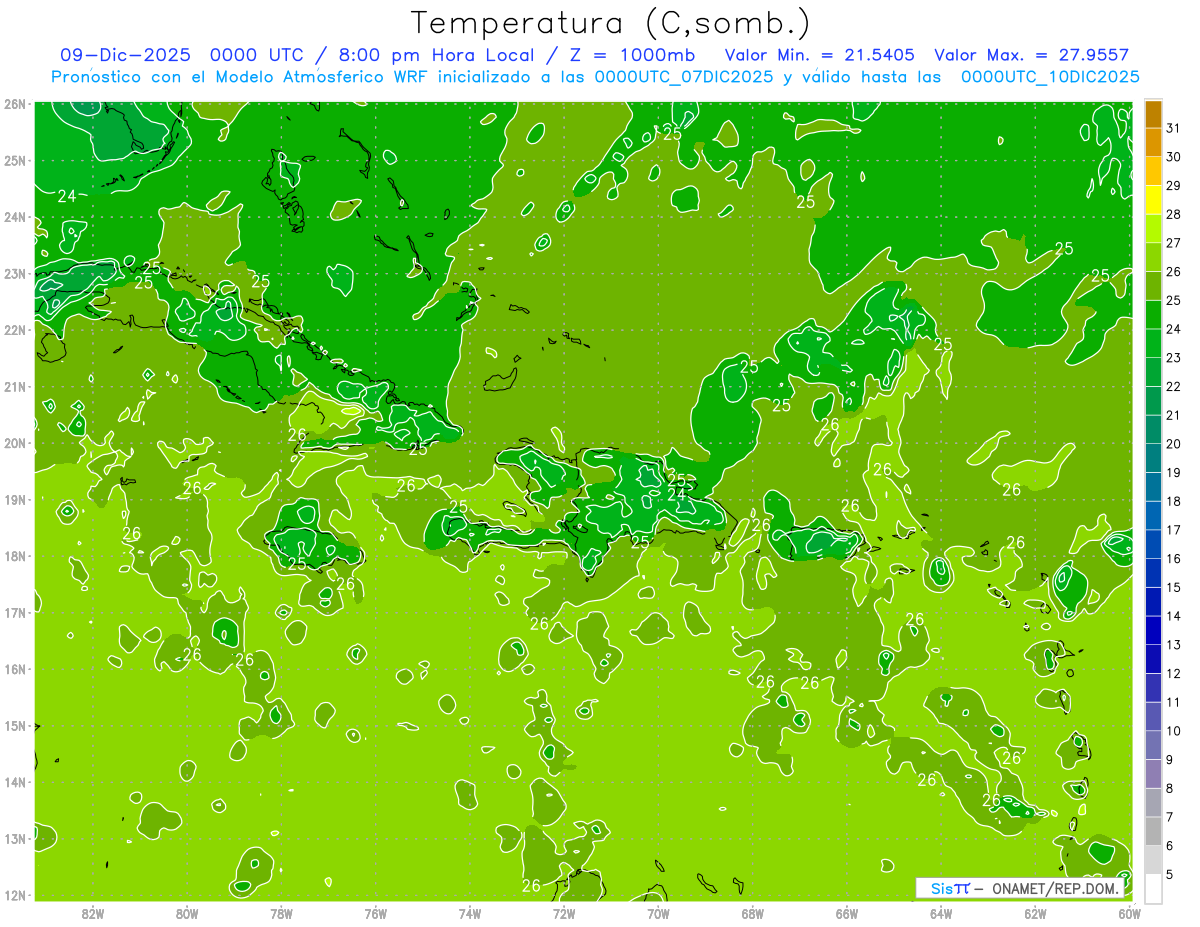This screenshot has height=927, width=1200.
Task: Click the "26N" latitude axis label
Action: (15, 104)
